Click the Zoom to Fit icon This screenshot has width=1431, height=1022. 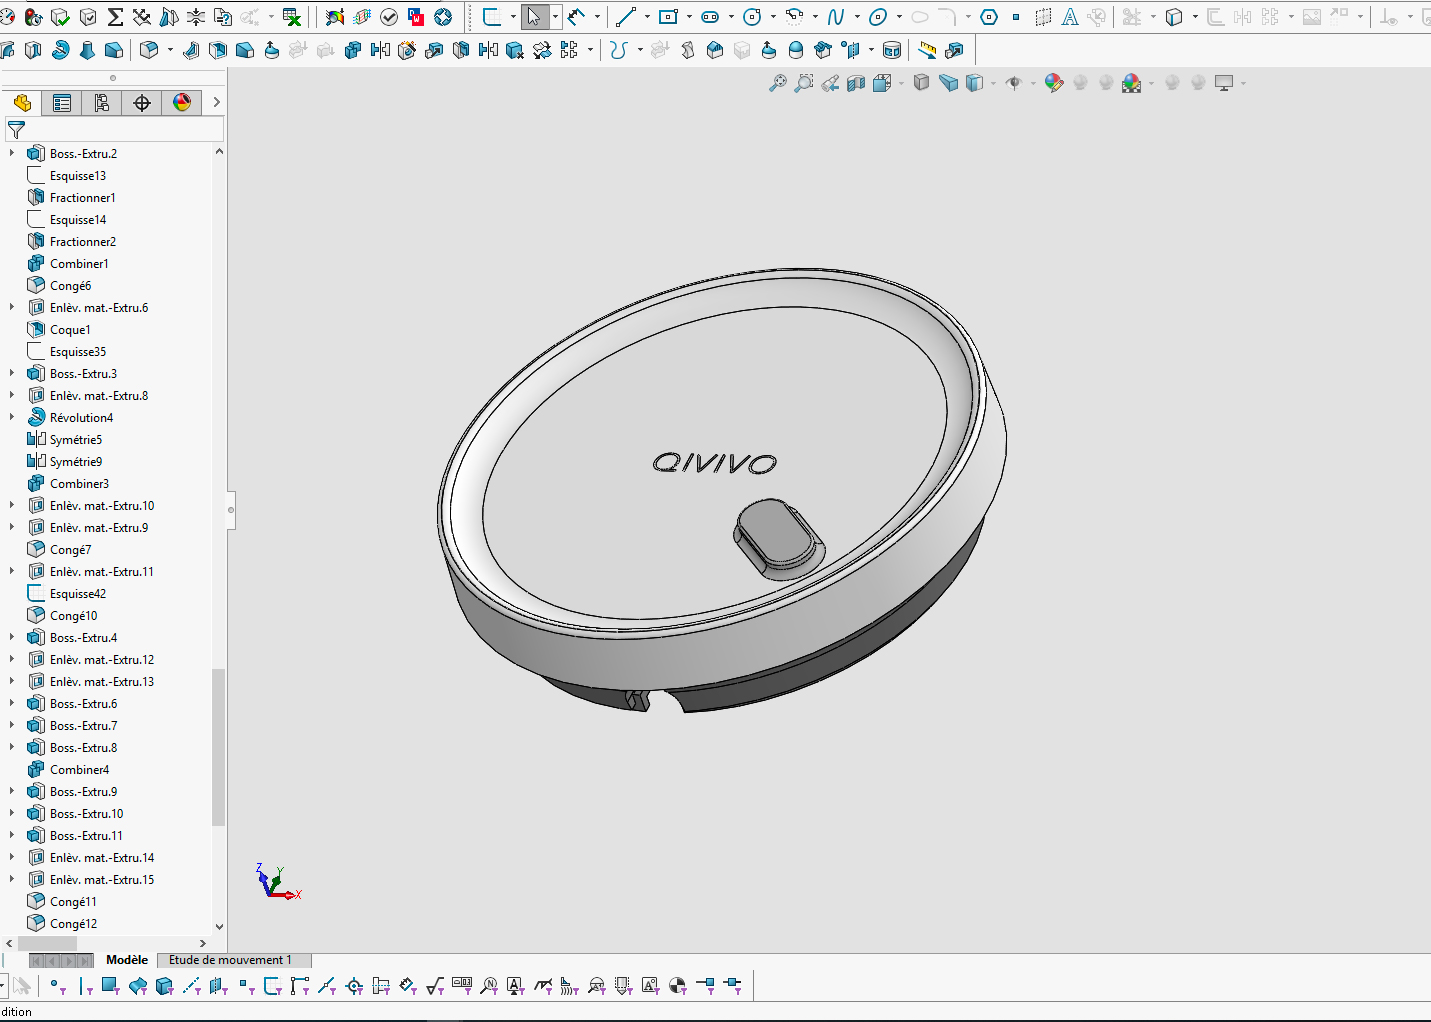pyautogui.click(x=777, y=83)
